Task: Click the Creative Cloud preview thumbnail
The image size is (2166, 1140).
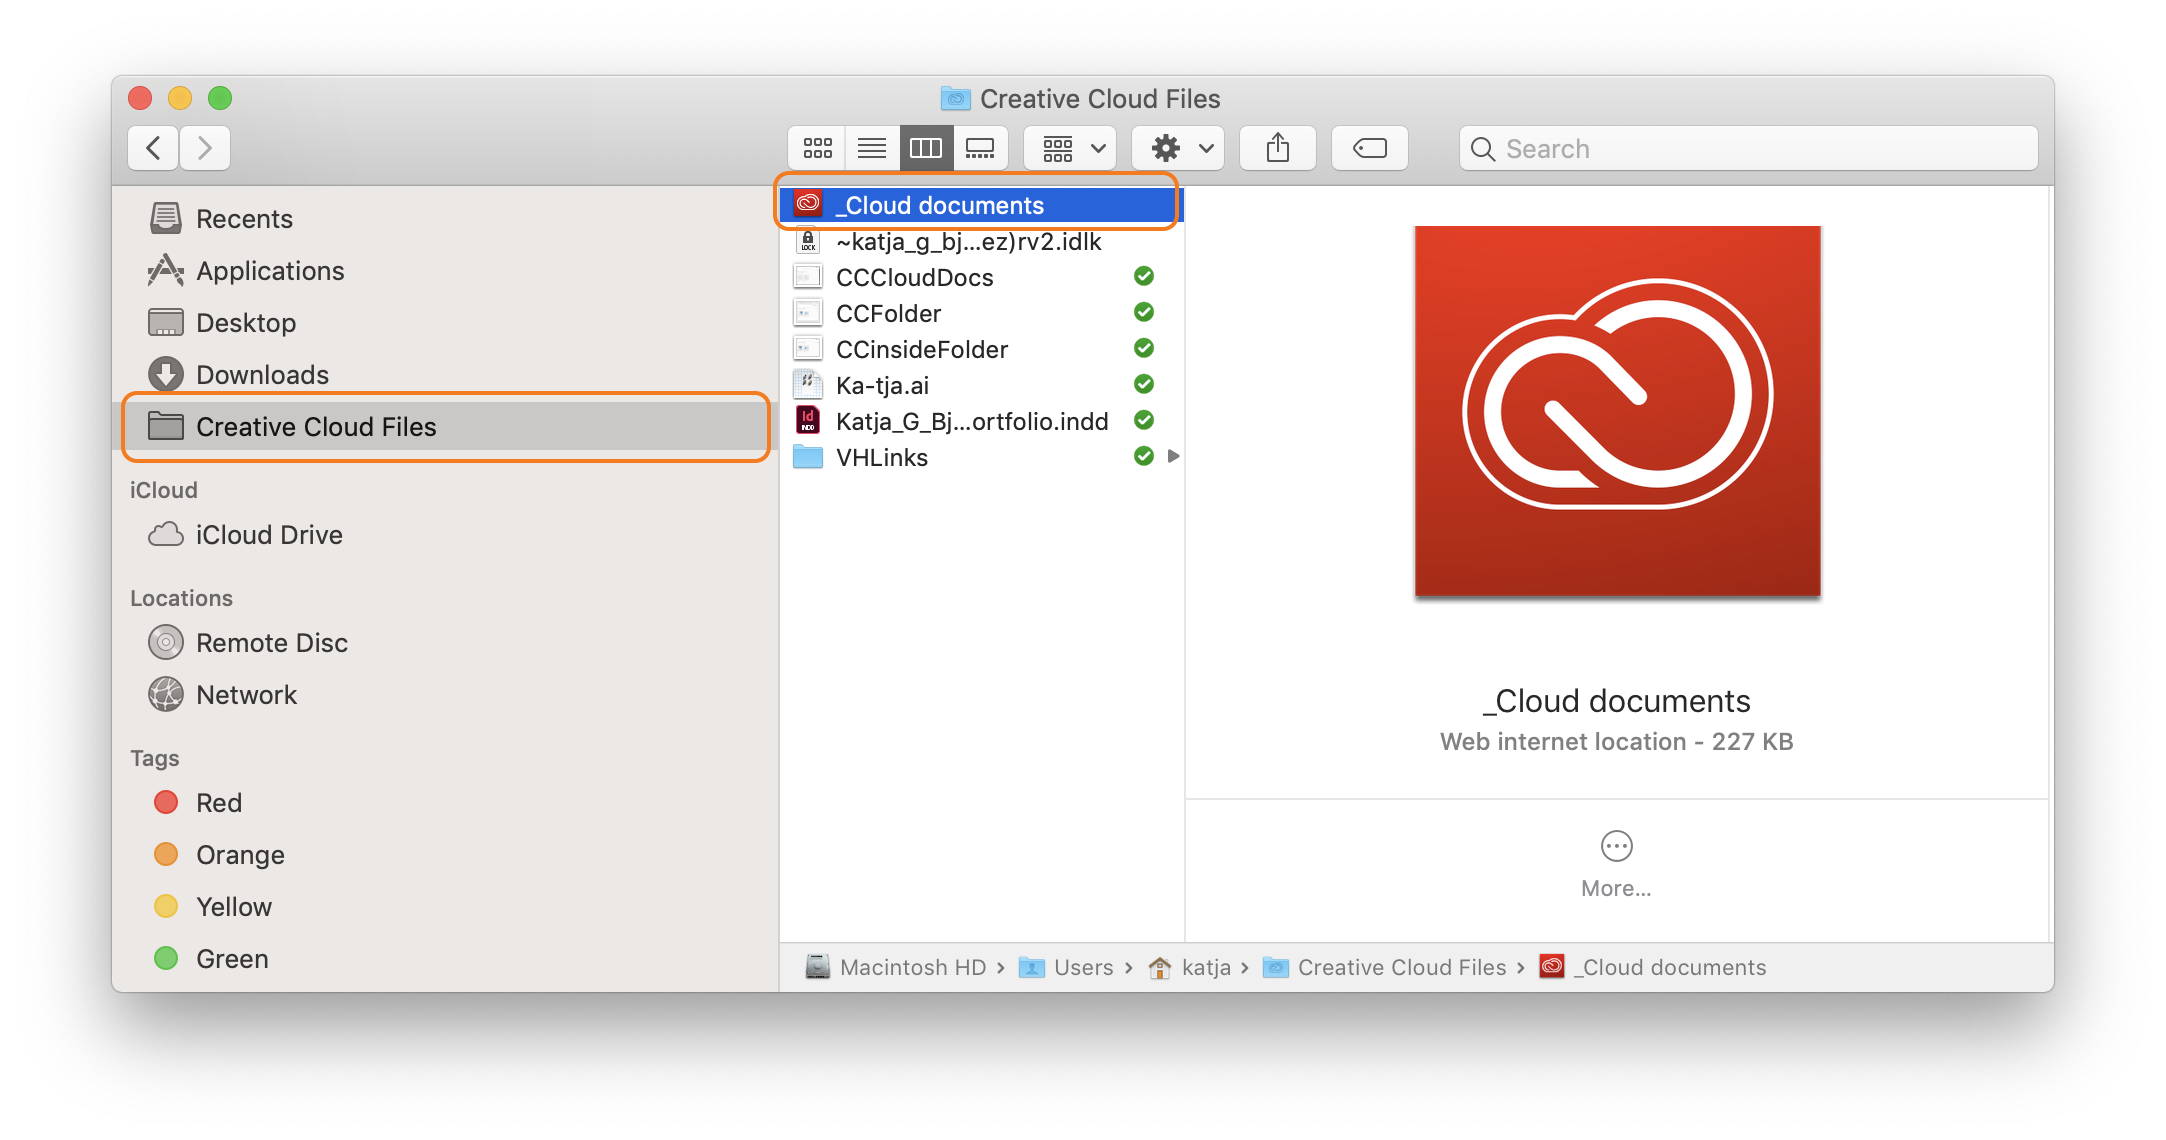Action: (x=1617, y=411)
